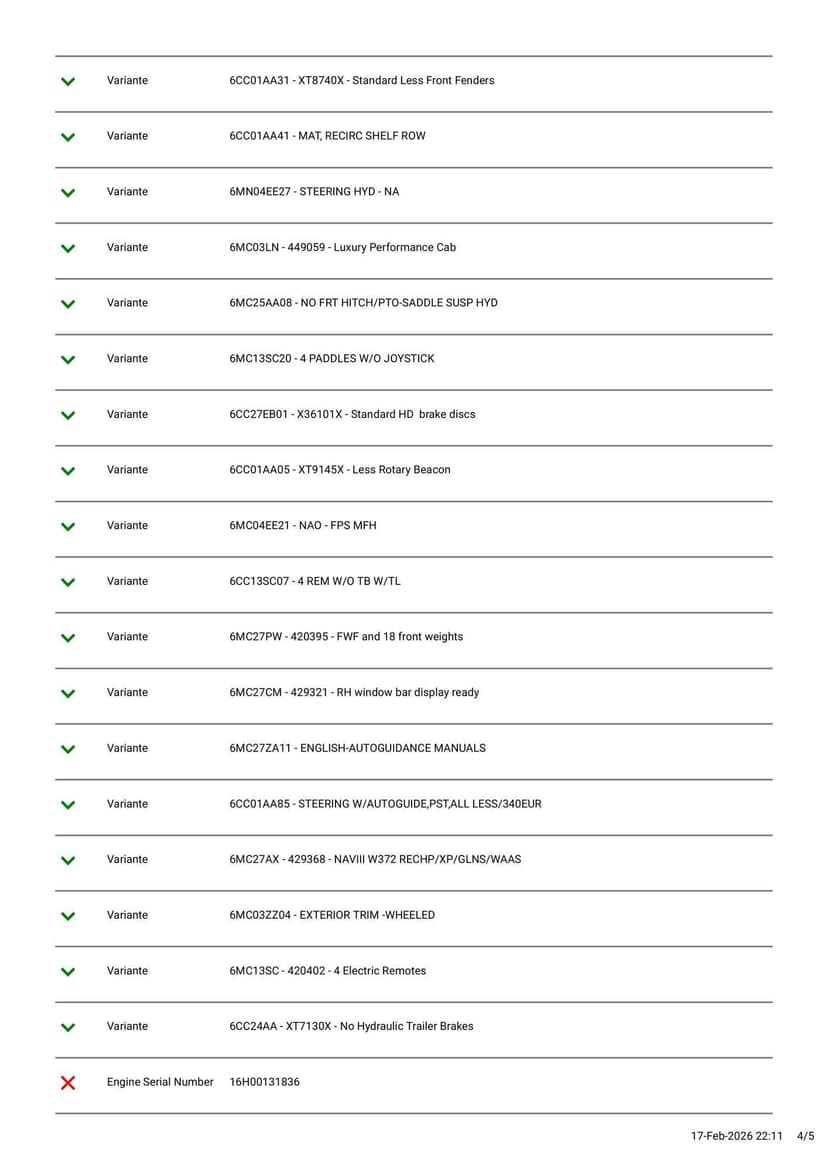The image size is (828, 1171).
Task: Expand the MAT, RECIRC SHELF ROW entry
Action: pos(68,137)
